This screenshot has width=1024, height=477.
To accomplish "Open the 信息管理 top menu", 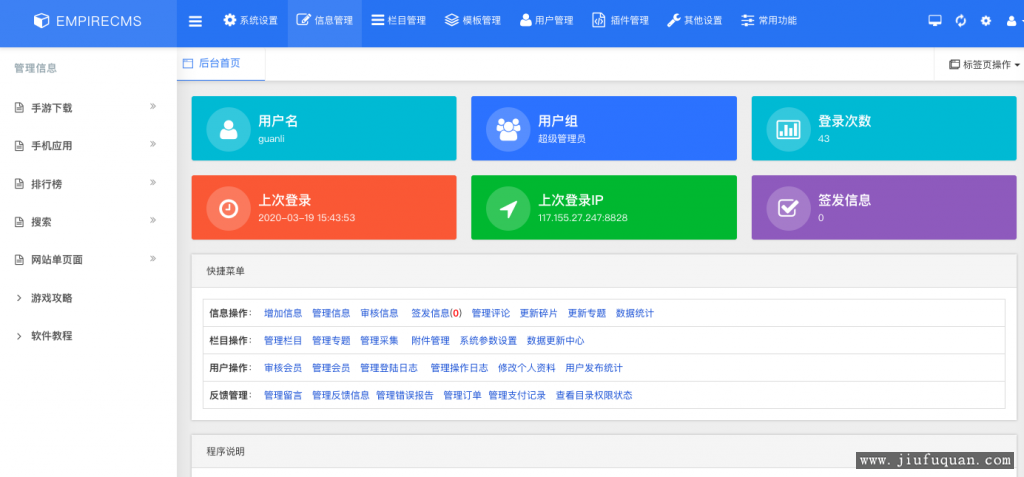I will pos(325,20).
